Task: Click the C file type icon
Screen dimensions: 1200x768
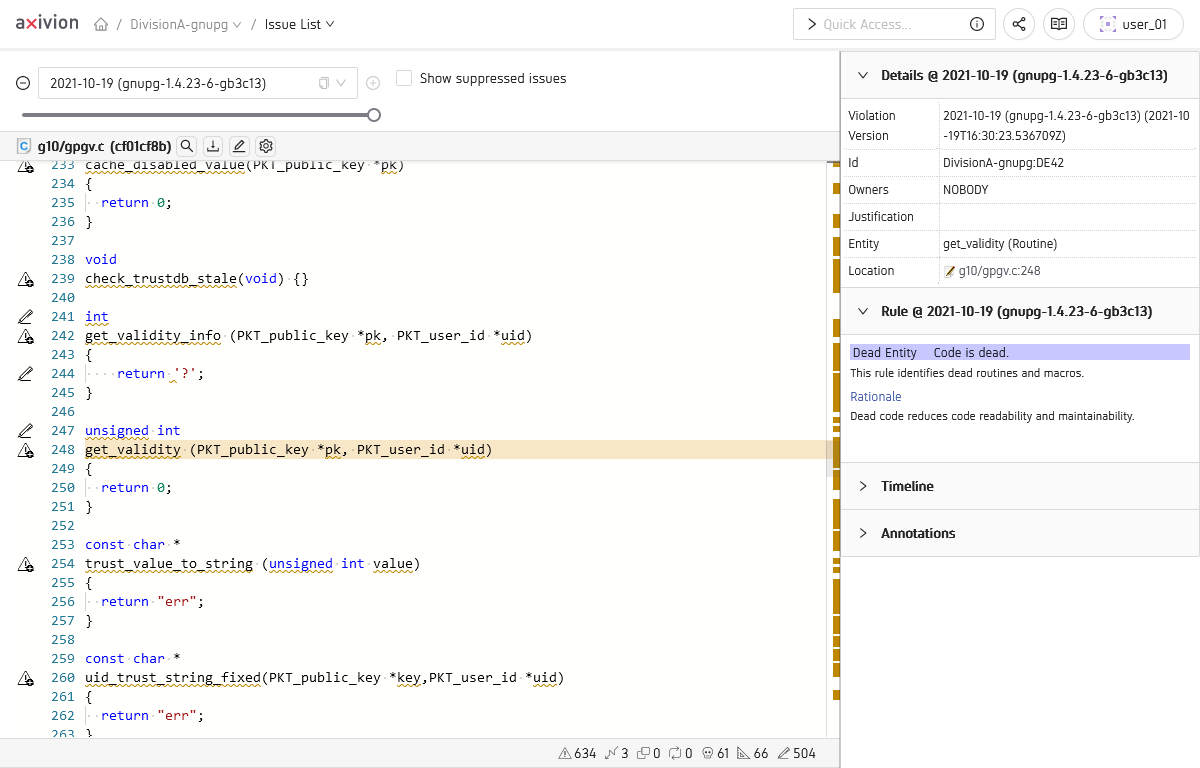Action: [x=24, y=146]
